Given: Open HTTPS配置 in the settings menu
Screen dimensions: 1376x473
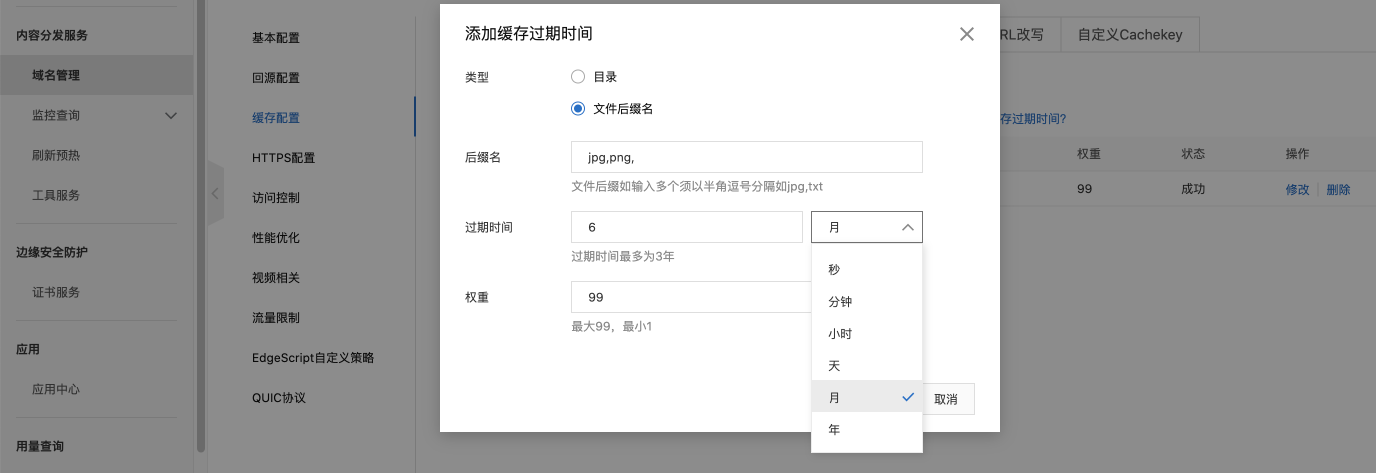Looking at the screenshot, I should point(283,157).
